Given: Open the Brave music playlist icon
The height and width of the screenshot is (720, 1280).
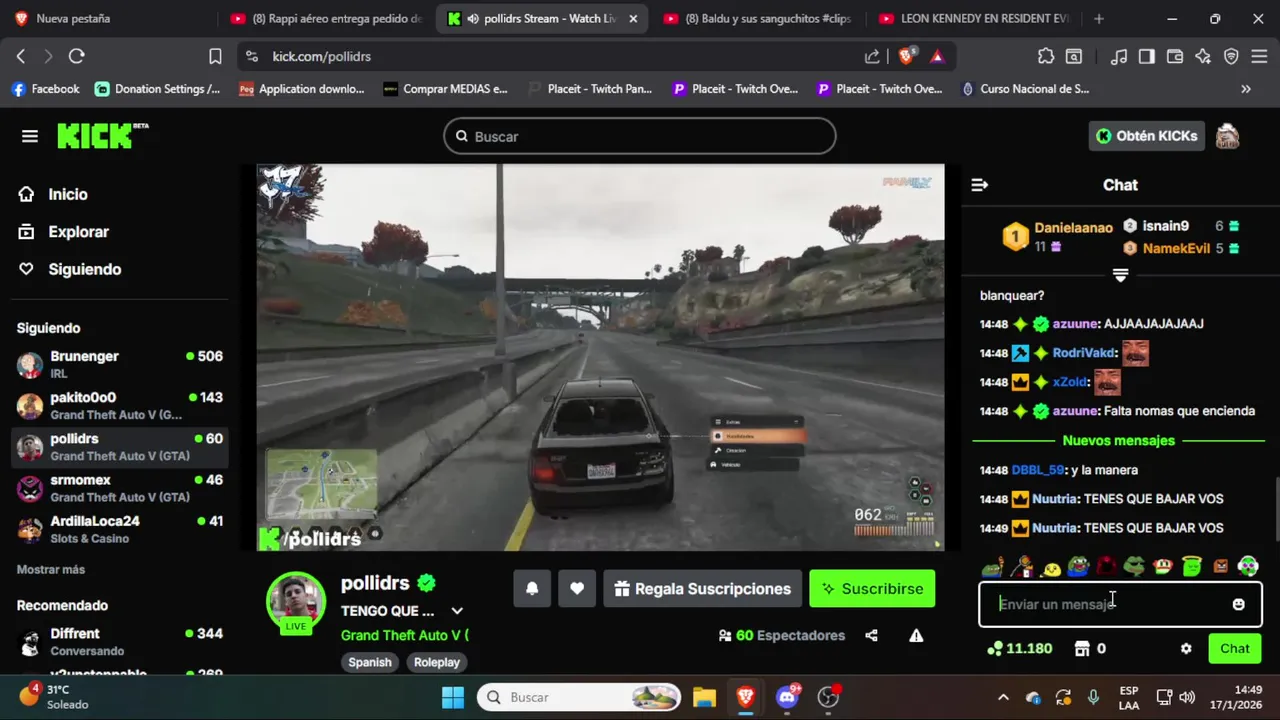Looking at the screenshot, I should coord(1120,57).
